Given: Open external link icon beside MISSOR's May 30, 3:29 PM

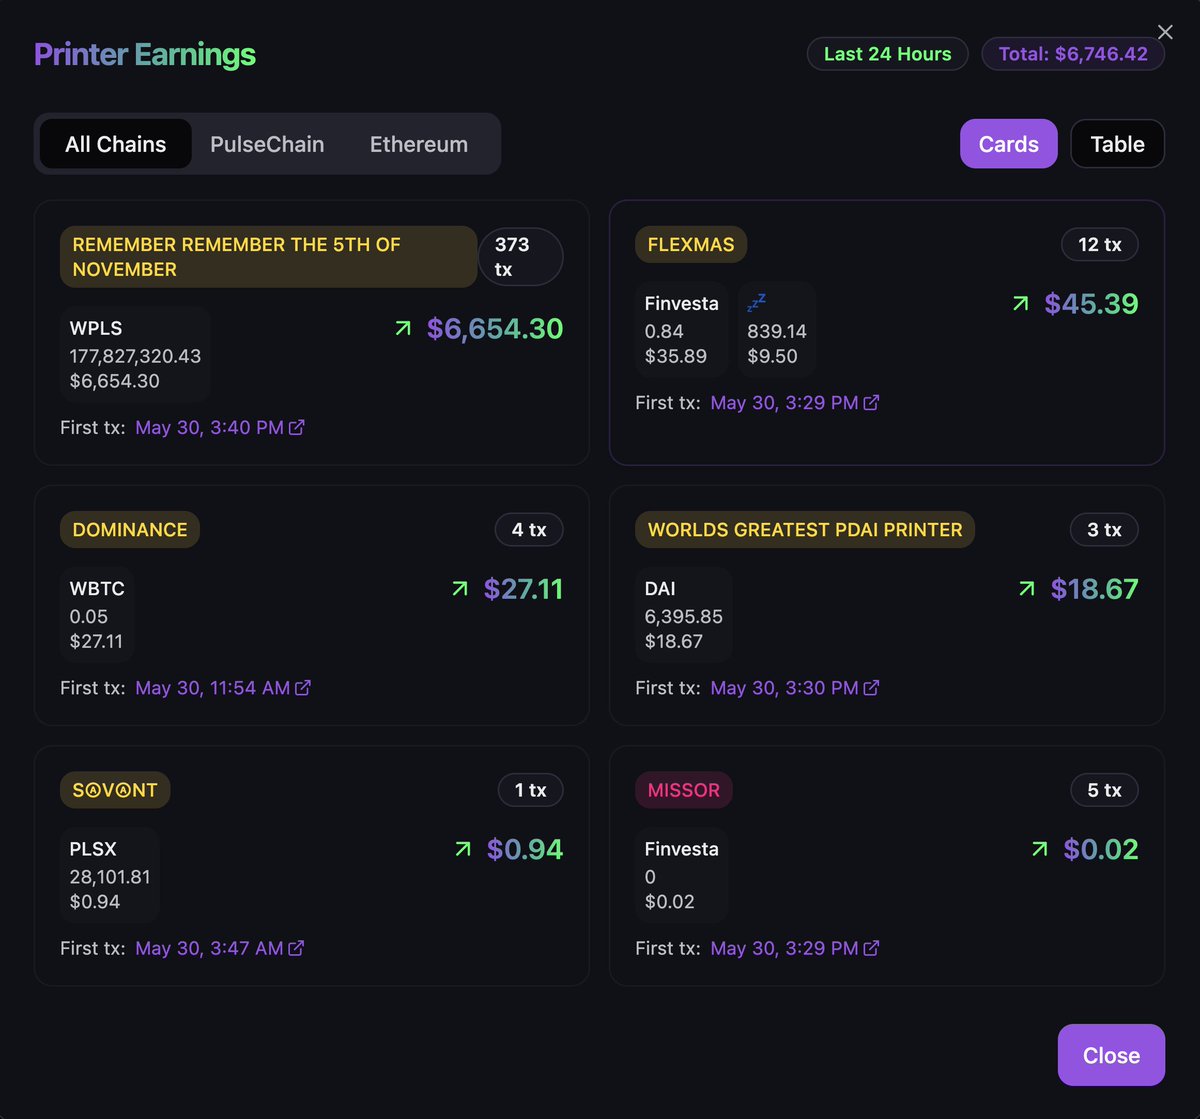Looking at the screenshot, I should point(871,947).
